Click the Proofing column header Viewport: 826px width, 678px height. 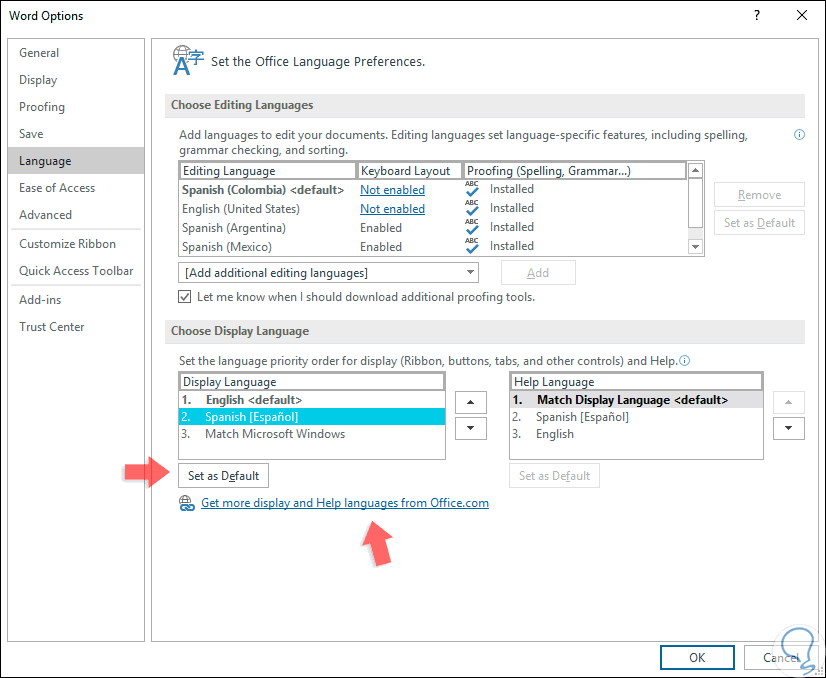coord(575,171)
